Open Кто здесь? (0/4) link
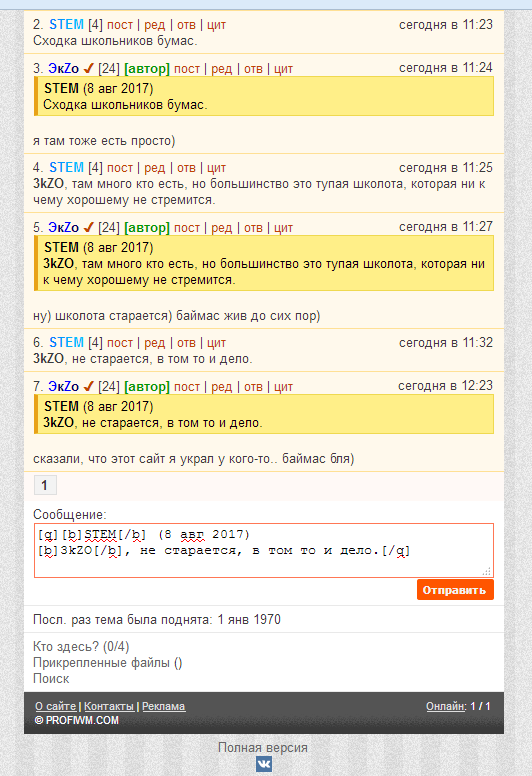 point(81,647)
